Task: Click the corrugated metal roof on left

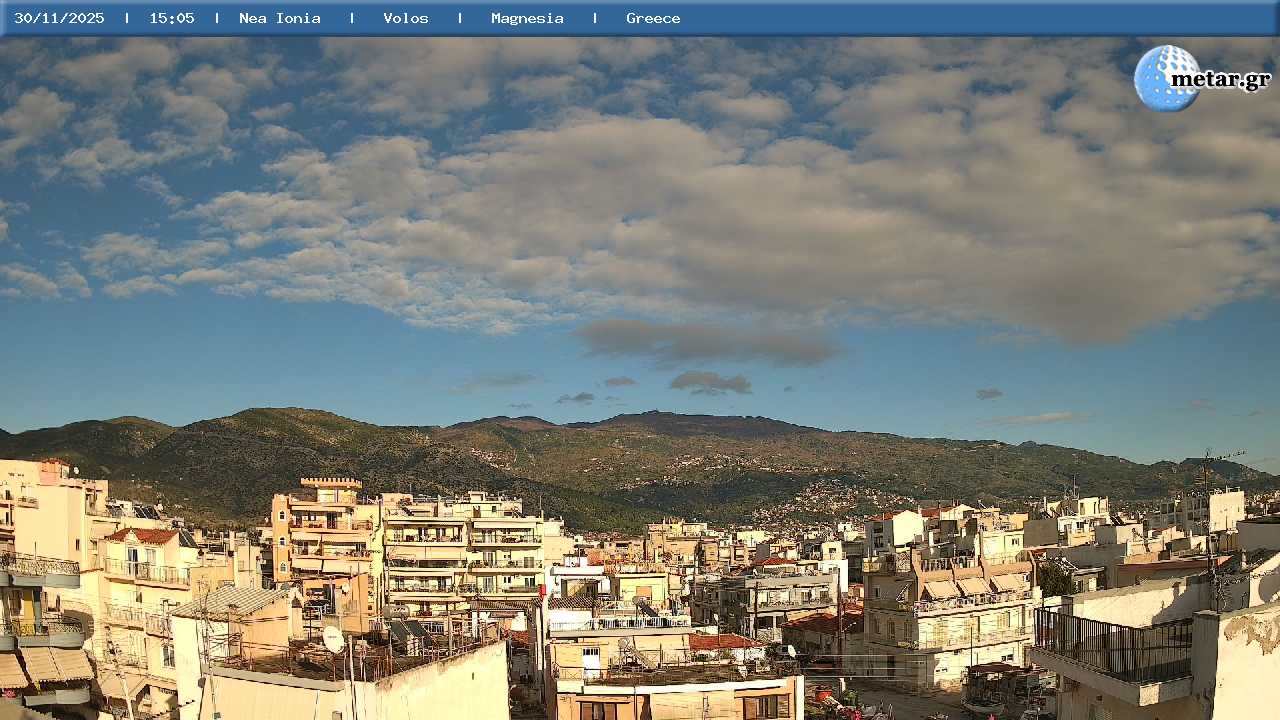Action: (x=228, y=600)
